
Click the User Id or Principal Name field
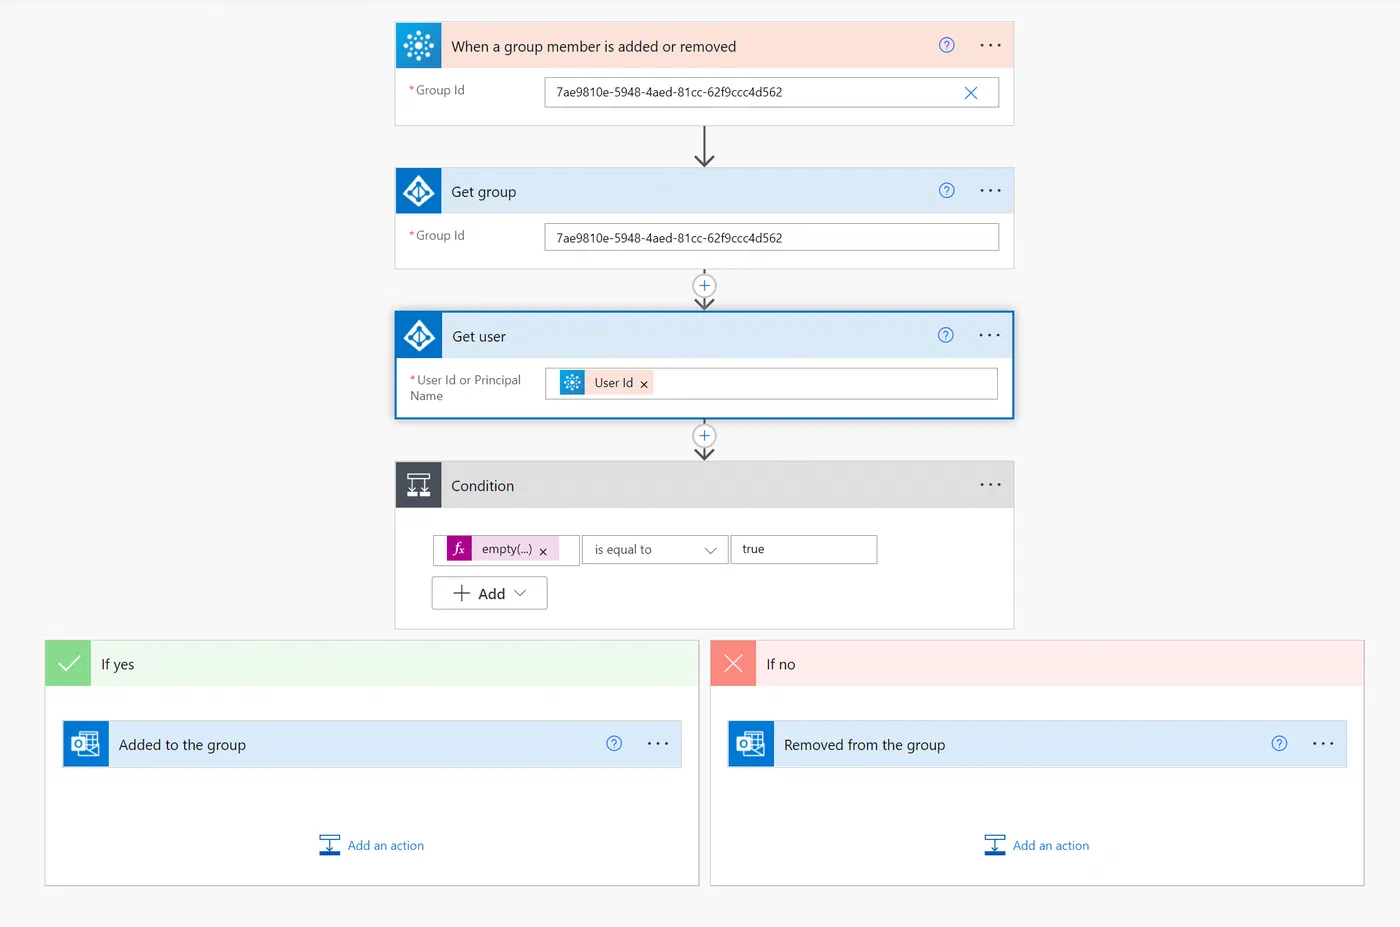771,384
